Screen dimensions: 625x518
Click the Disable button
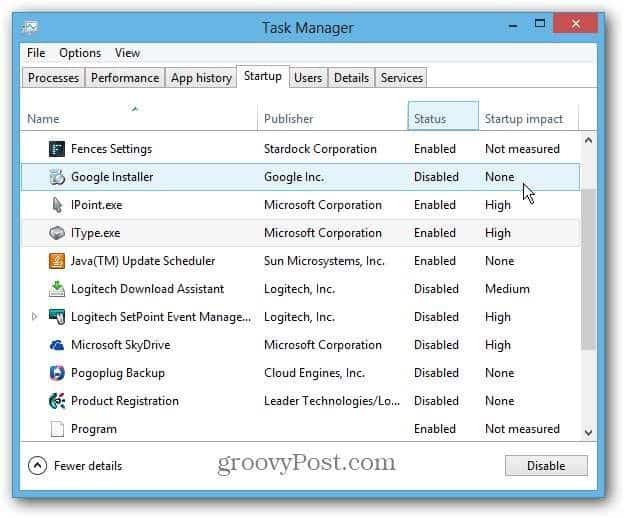click(546, 465)
